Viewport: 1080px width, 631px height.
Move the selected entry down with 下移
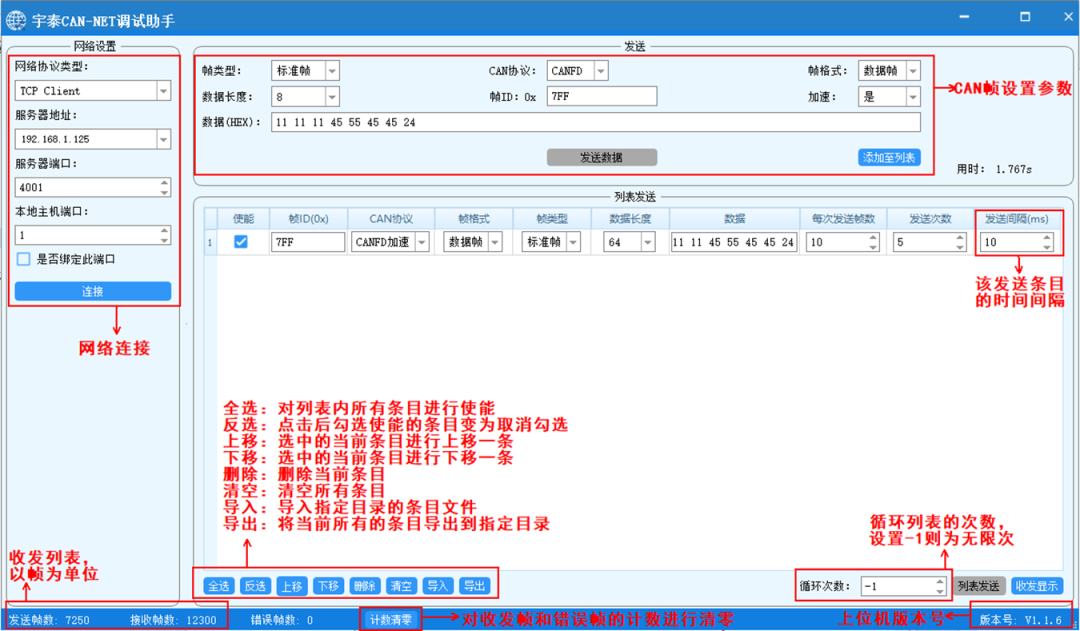tap(328, 586)
